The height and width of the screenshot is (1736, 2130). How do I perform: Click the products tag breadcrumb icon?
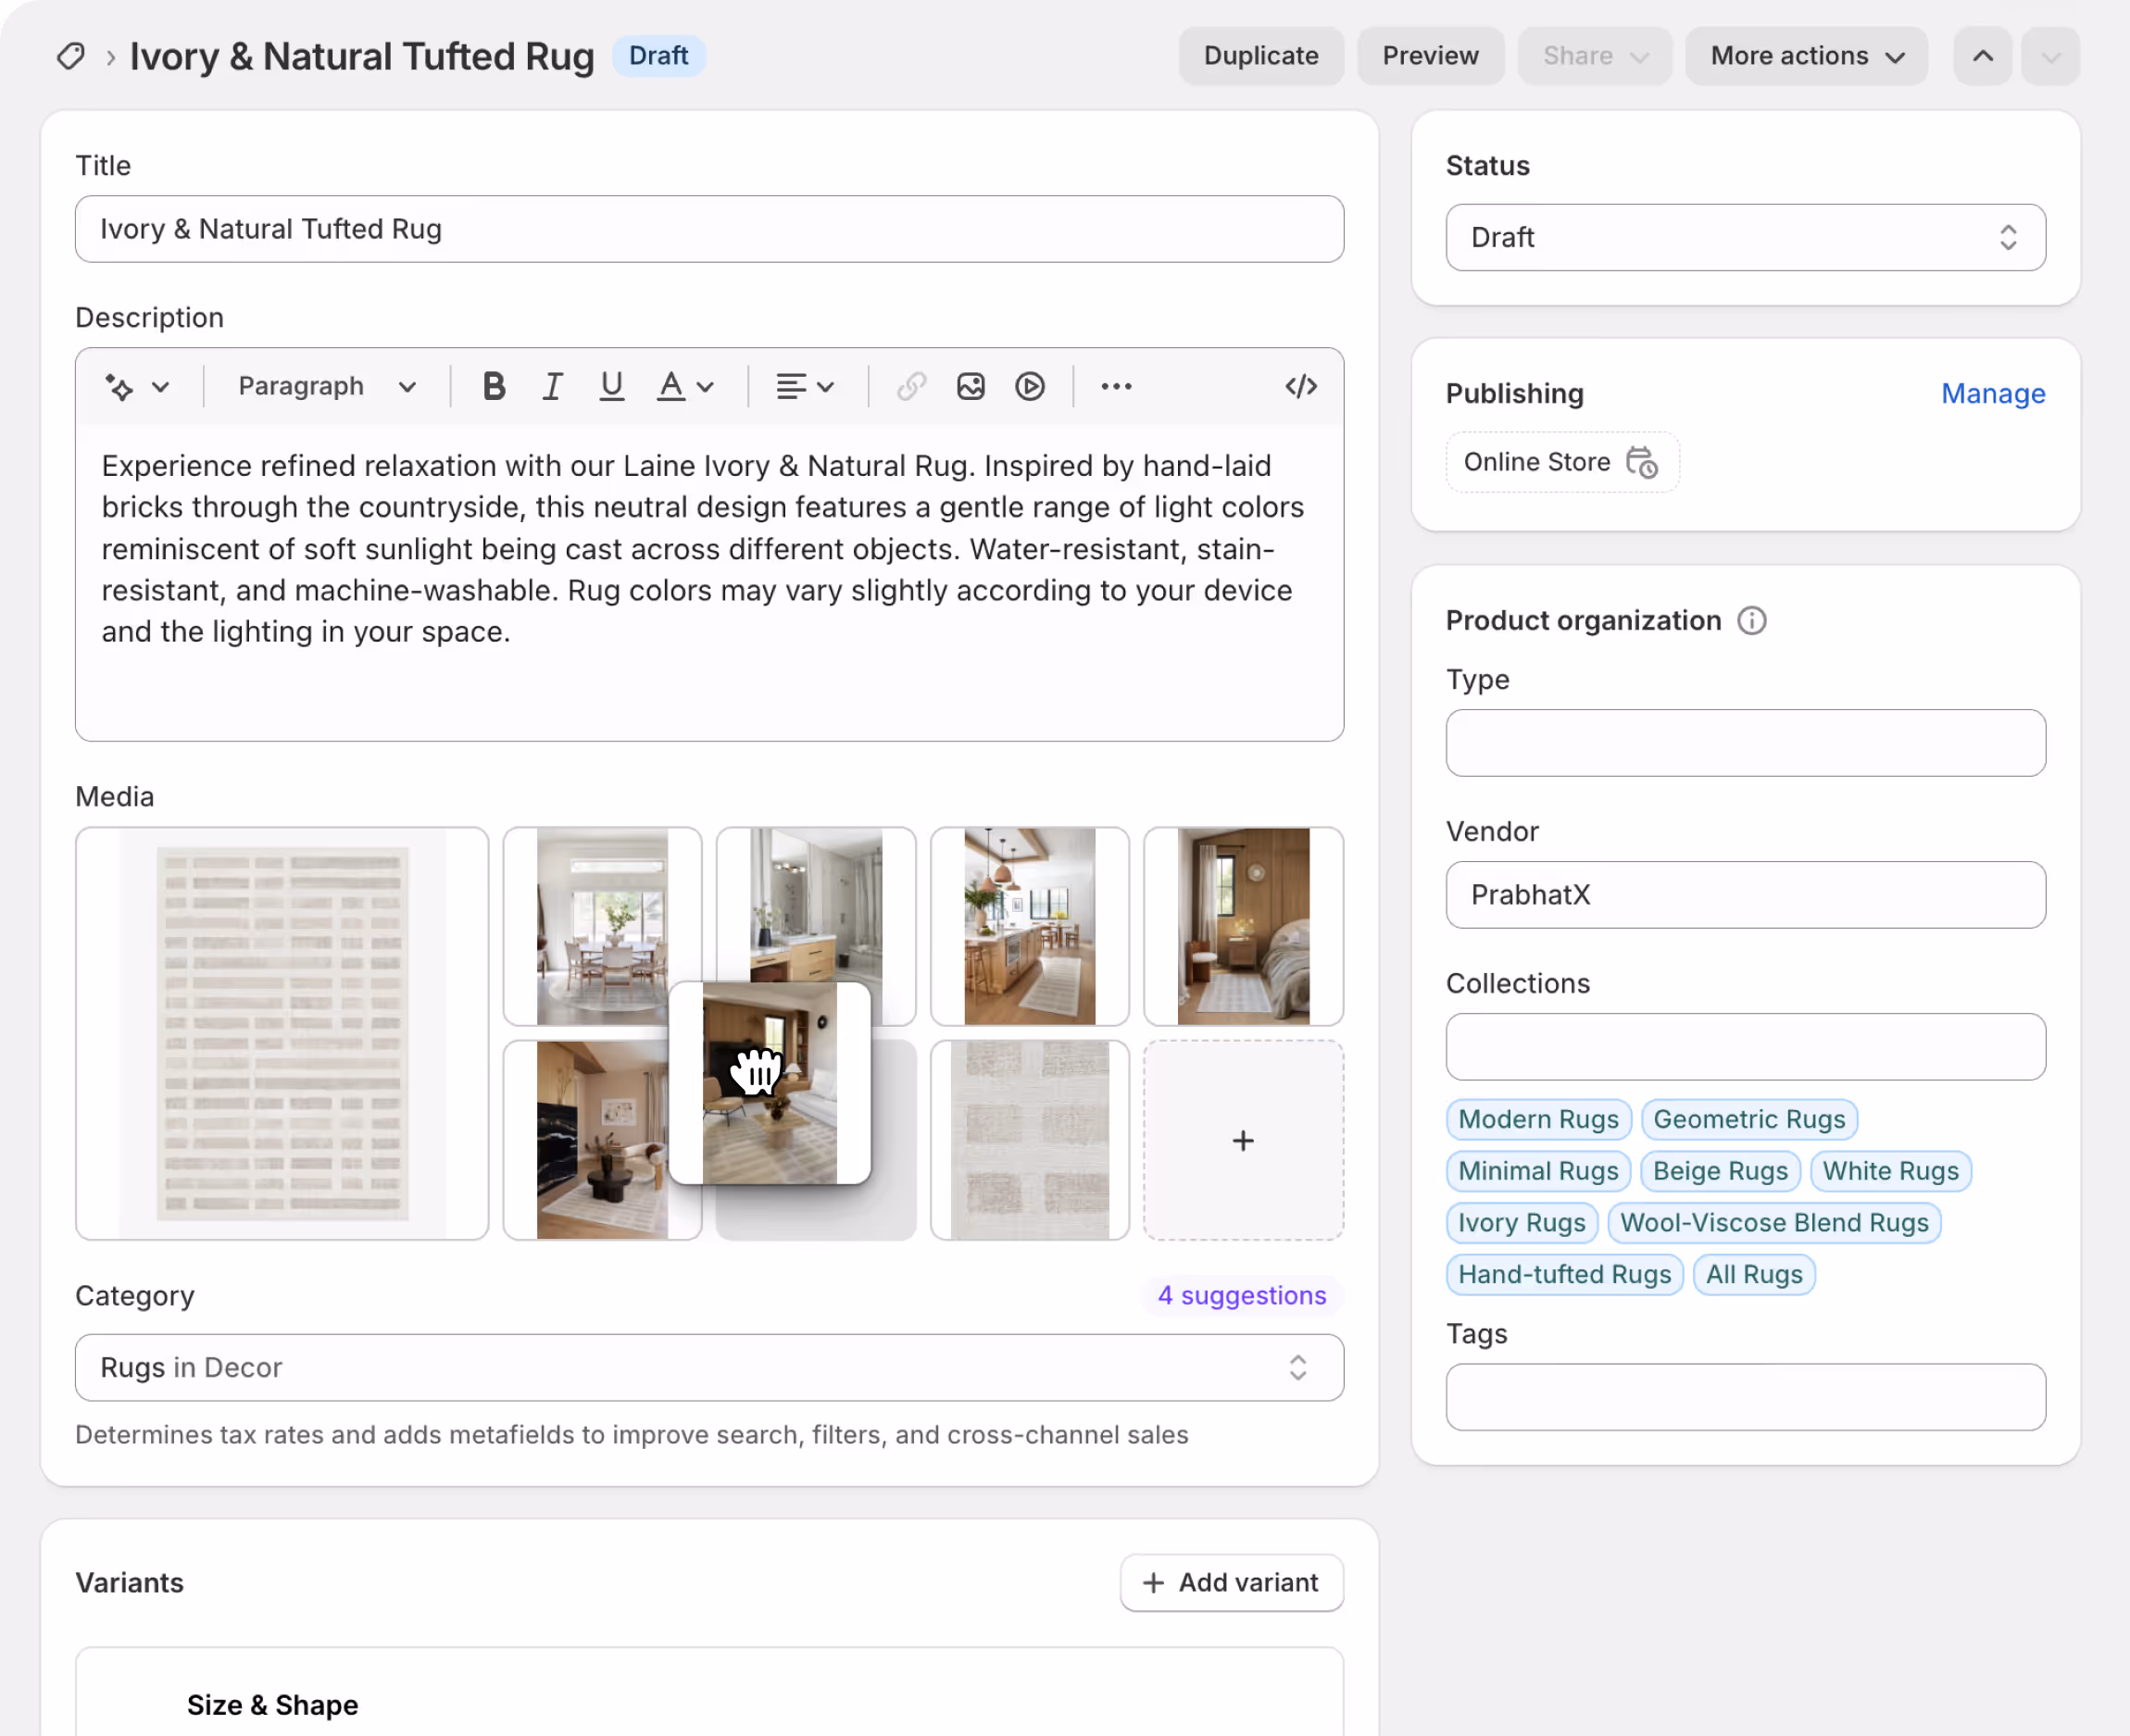(x=70, y=56)
